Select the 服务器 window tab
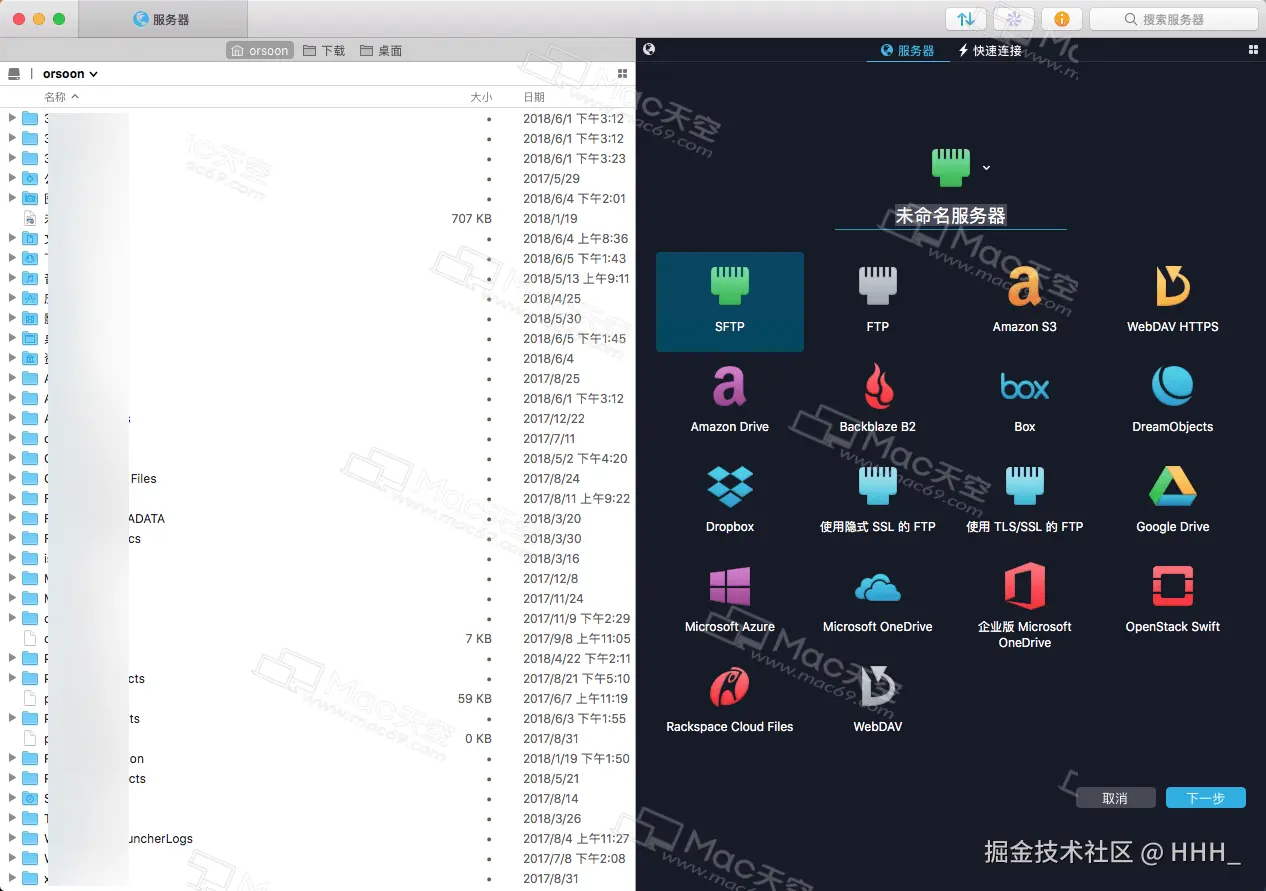The width and height of the screenshot is (1266, 891). tap(162, 19)
